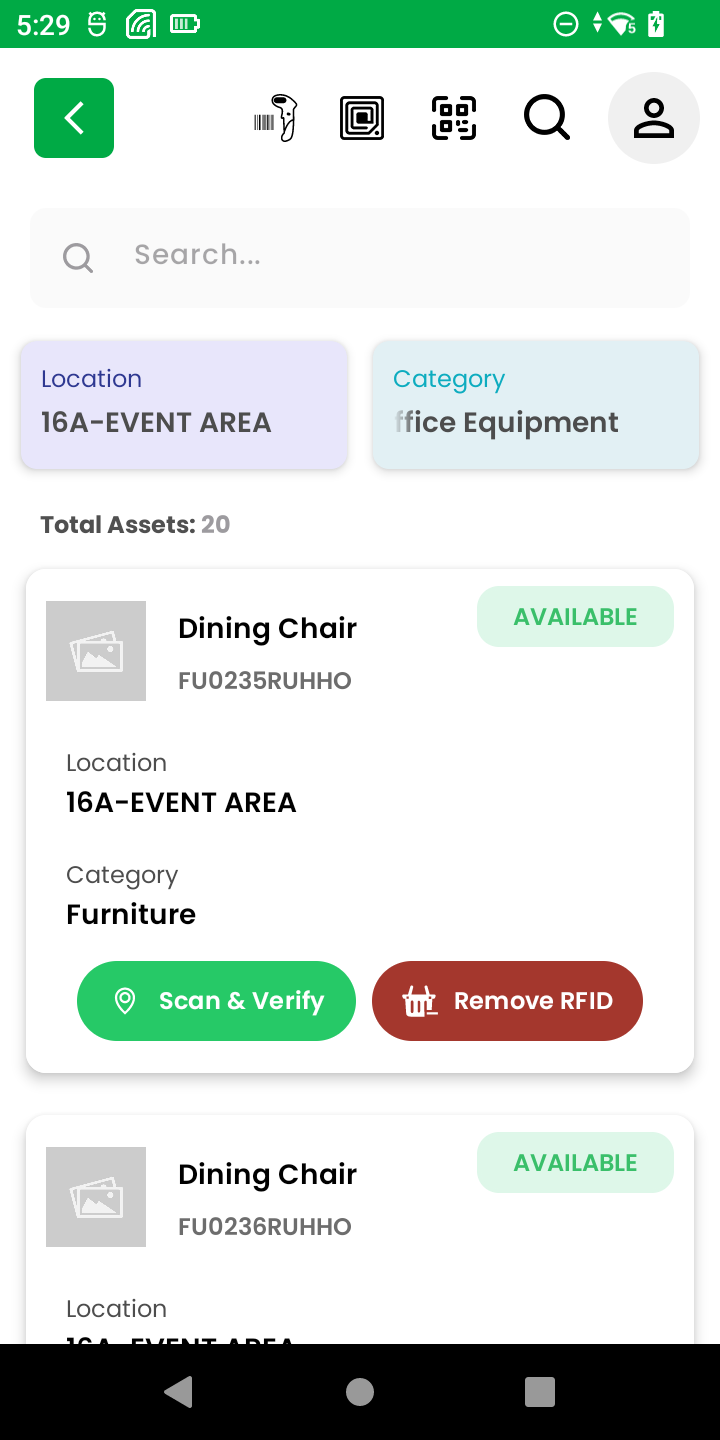Viewport: 720px width, 1440px height.
Task: Tap the basket icon on Remove RFID
Action: [x=420, y=1001]
